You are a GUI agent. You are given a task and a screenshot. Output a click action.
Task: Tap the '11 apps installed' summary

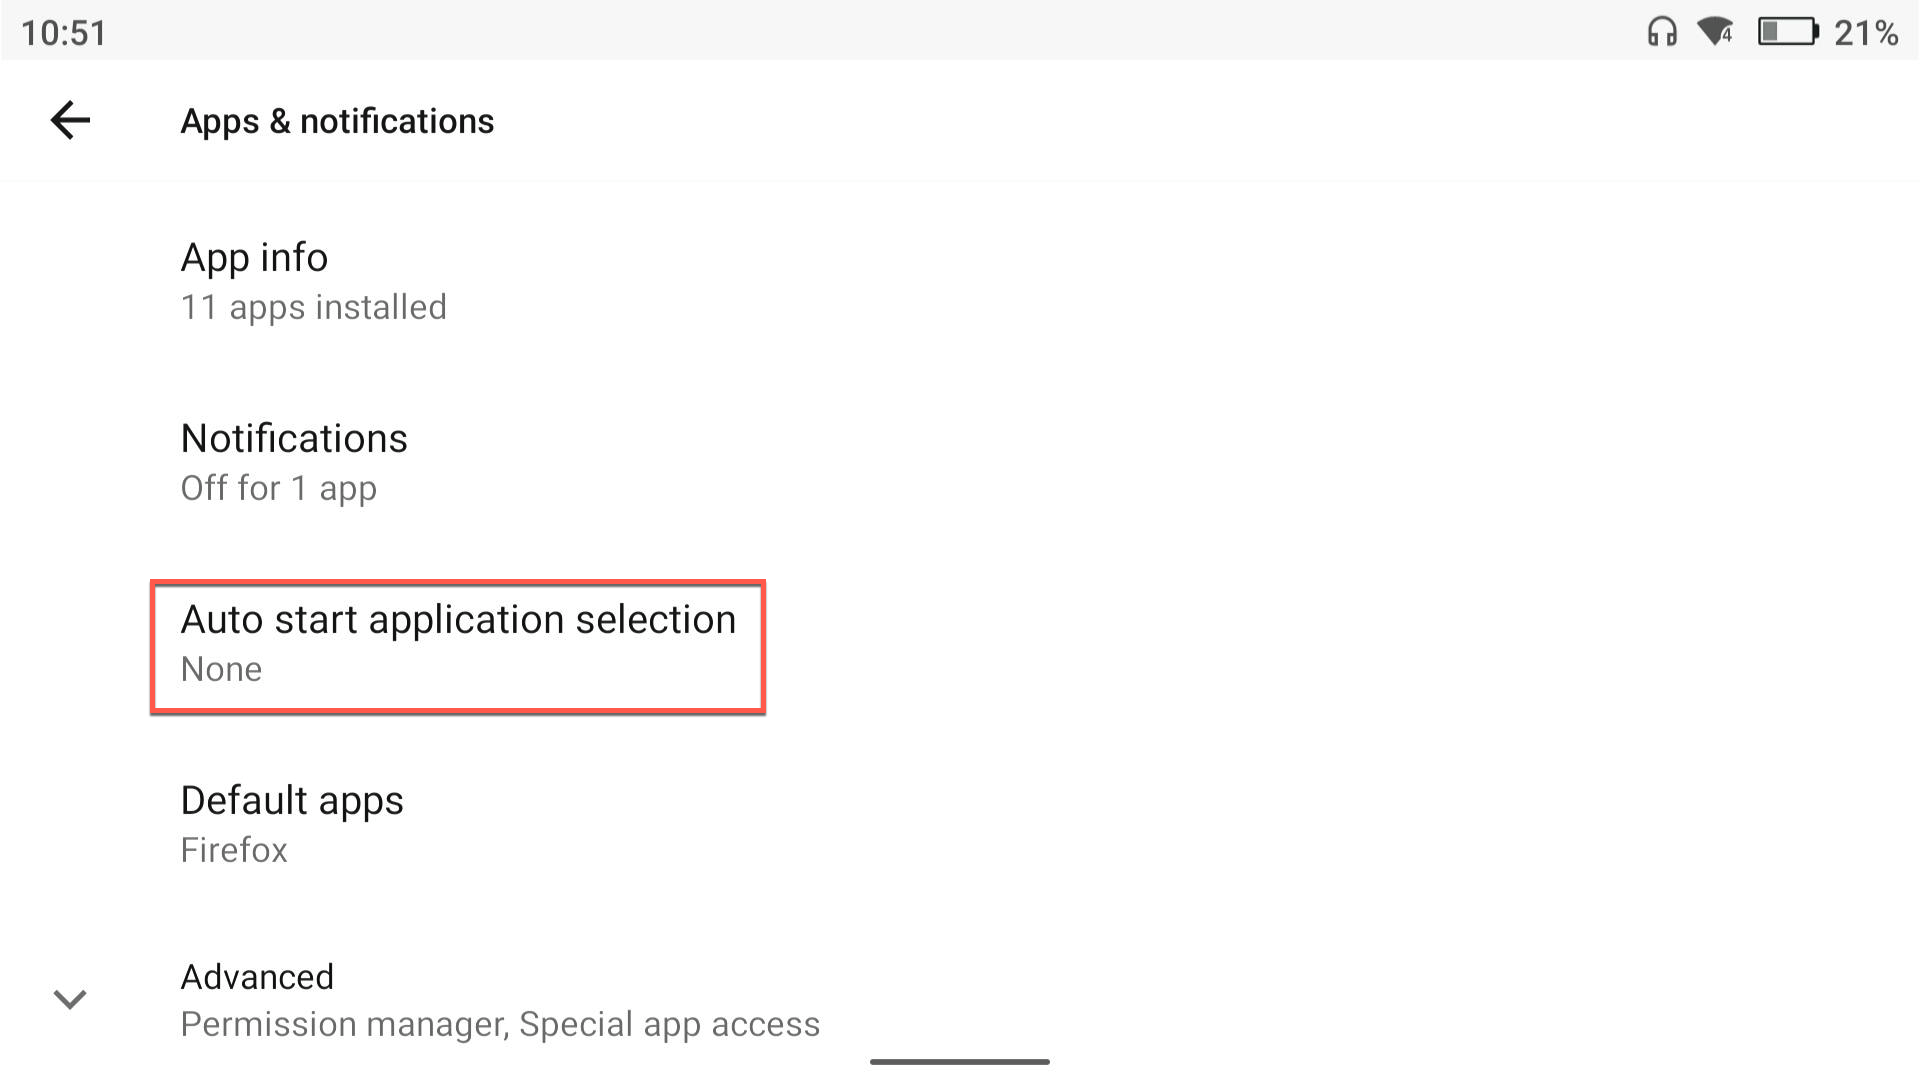click(313, 307)
